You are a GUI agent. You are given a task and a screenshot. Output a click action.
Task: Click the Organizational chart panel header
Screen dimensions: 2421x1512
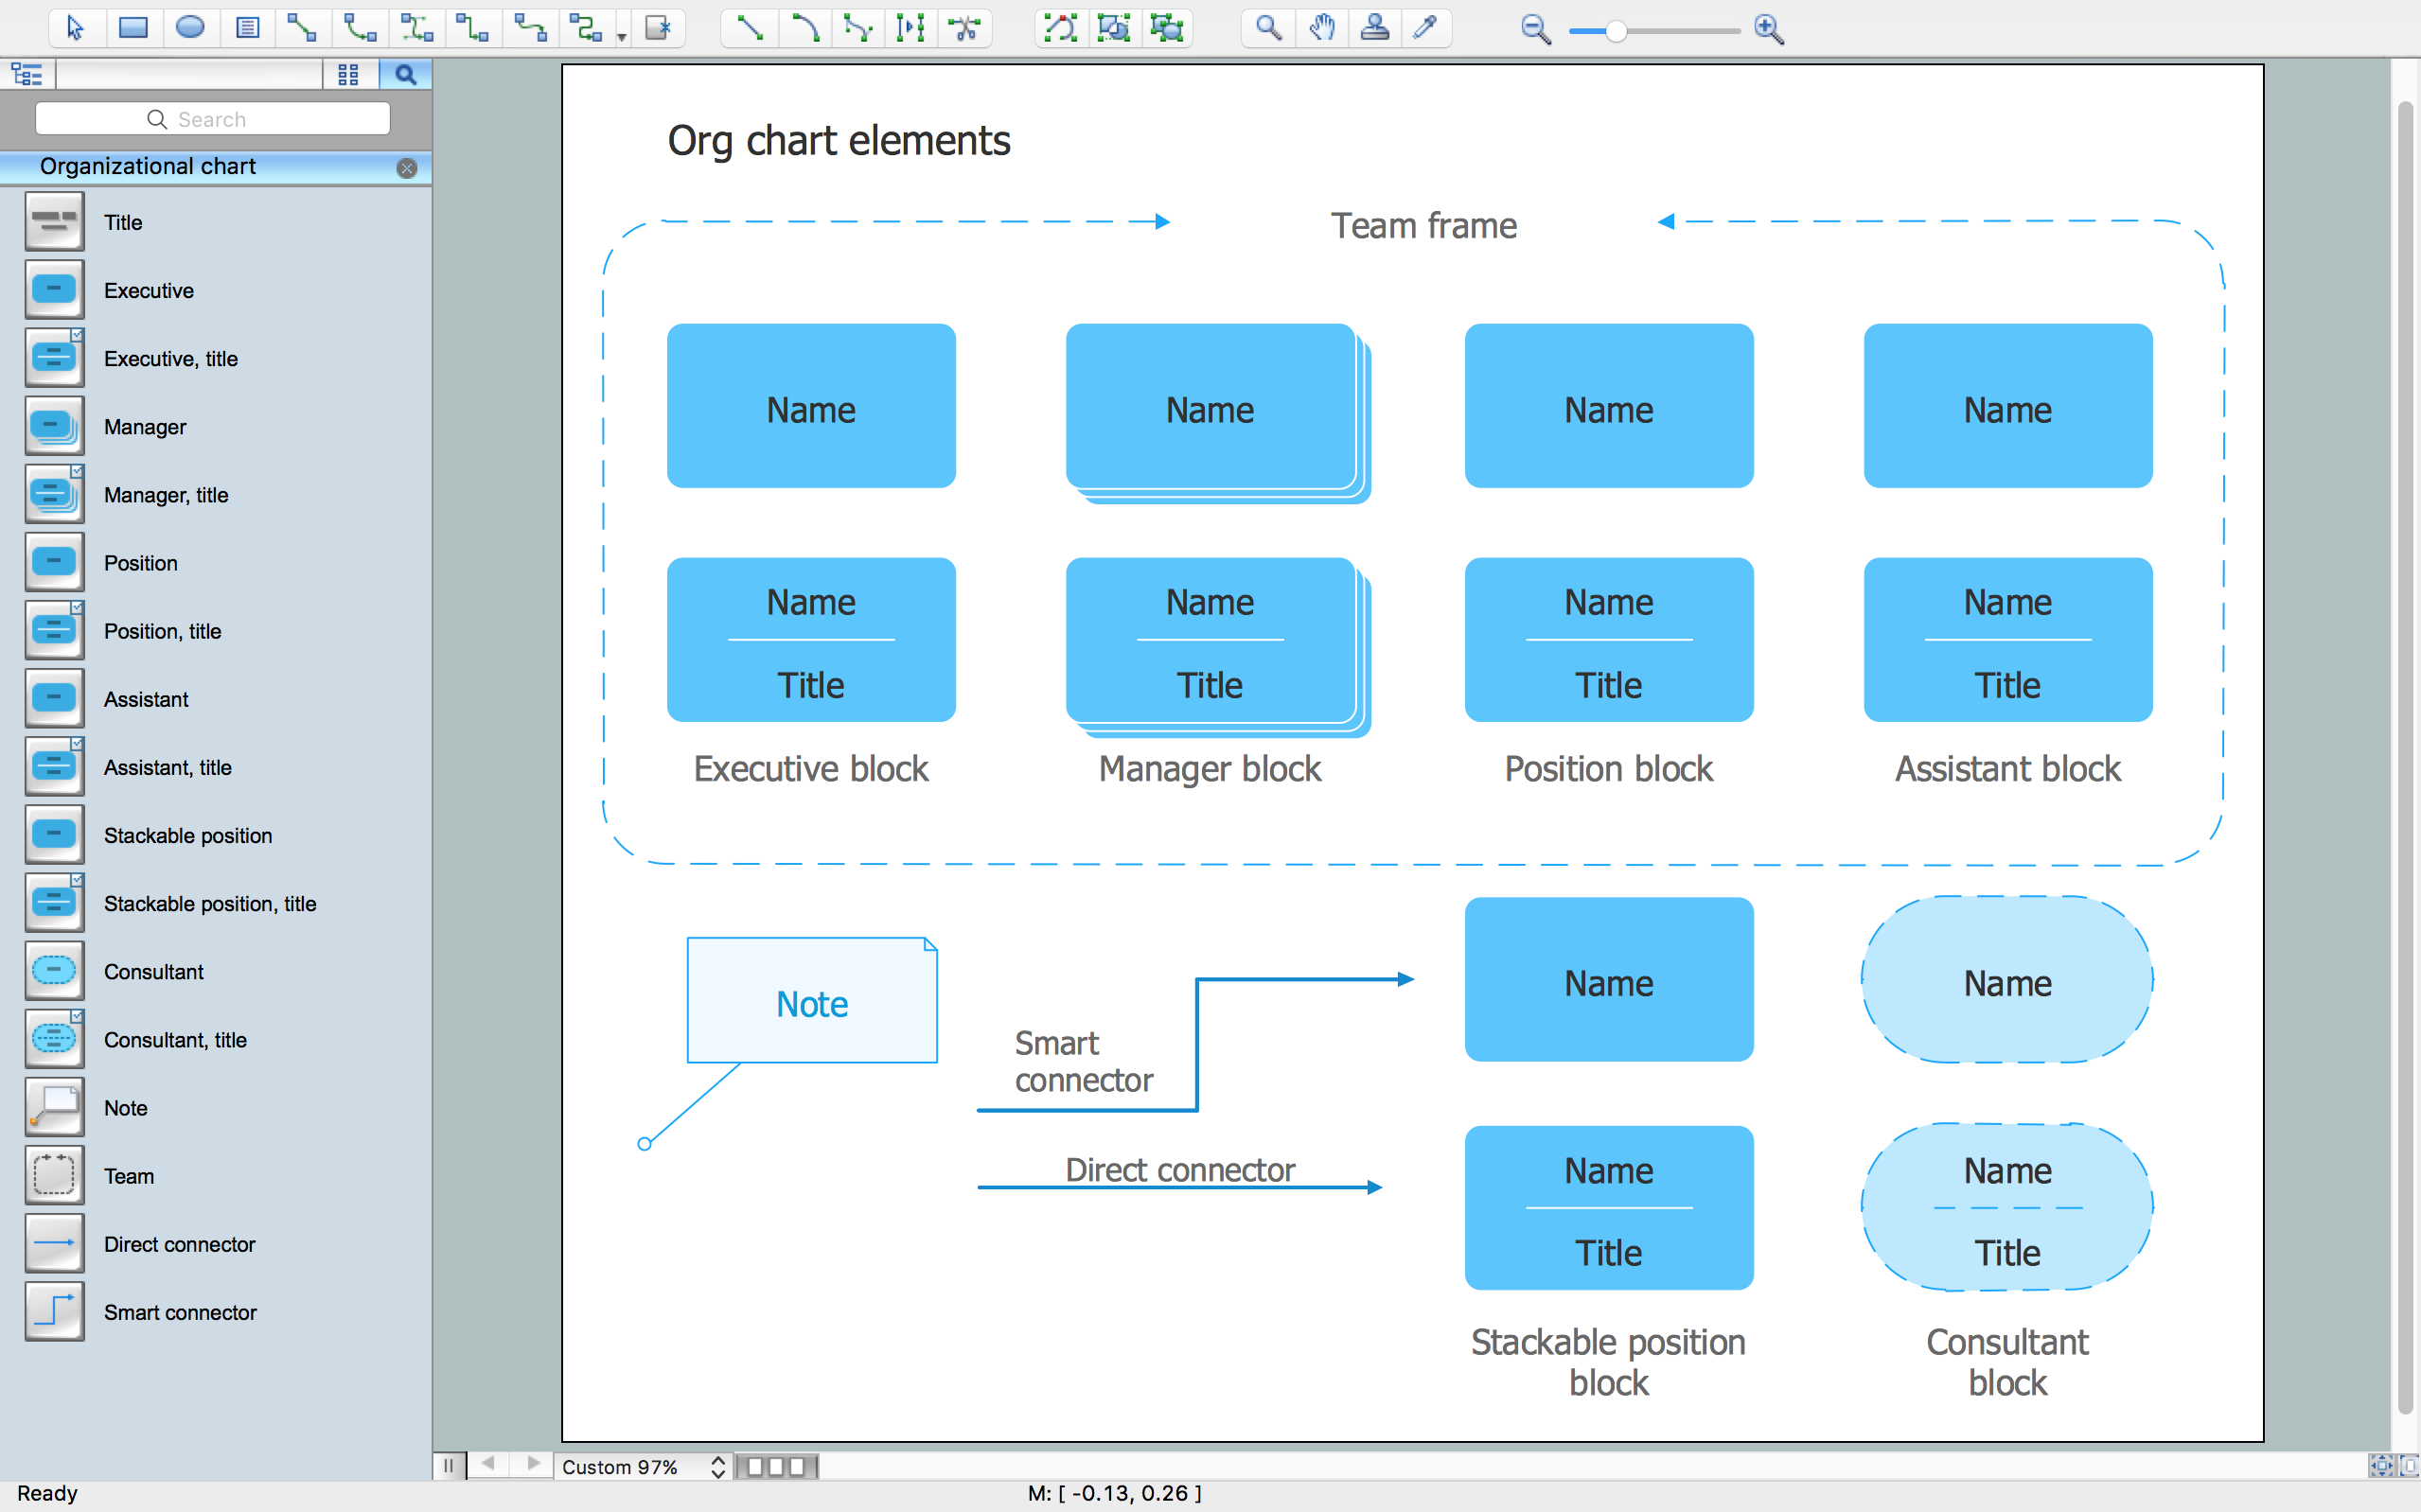click(x=209, y=167)
